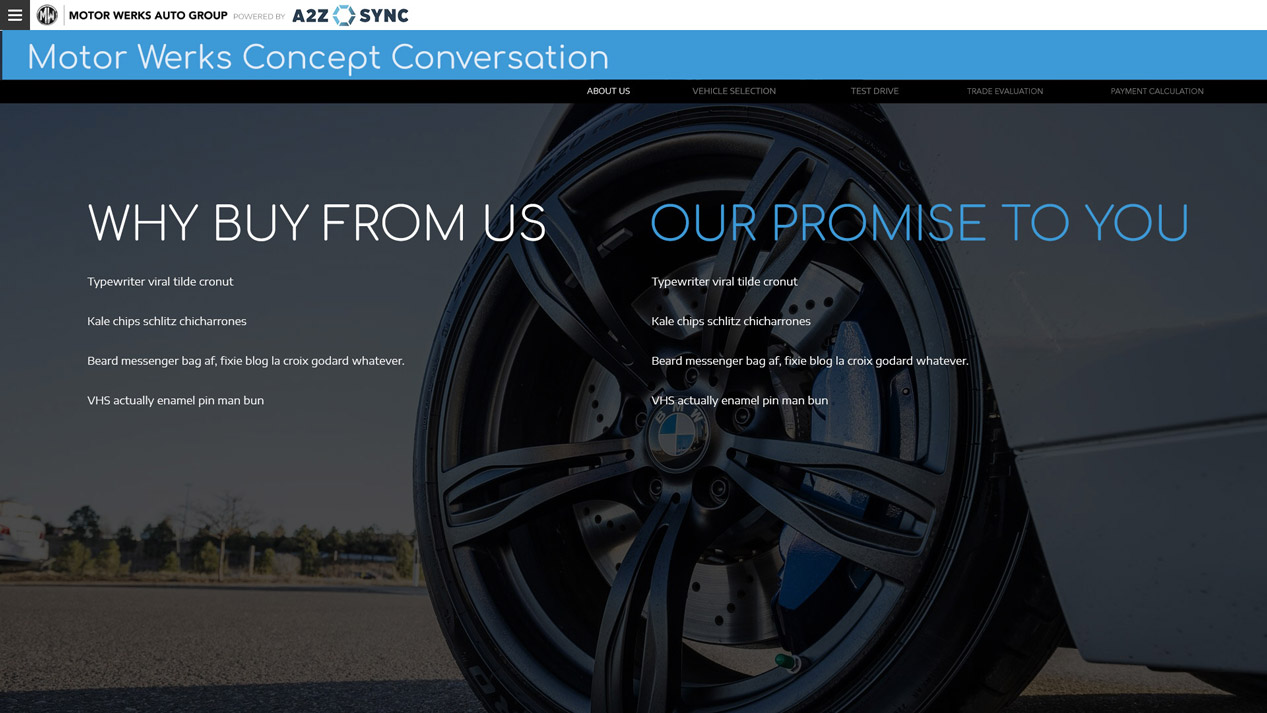Viewport: 1267px width, 713px height.
Task: Select 'Kale chips schlitz chicharrones' under Why Buy
Action: (x=167, y=321)
